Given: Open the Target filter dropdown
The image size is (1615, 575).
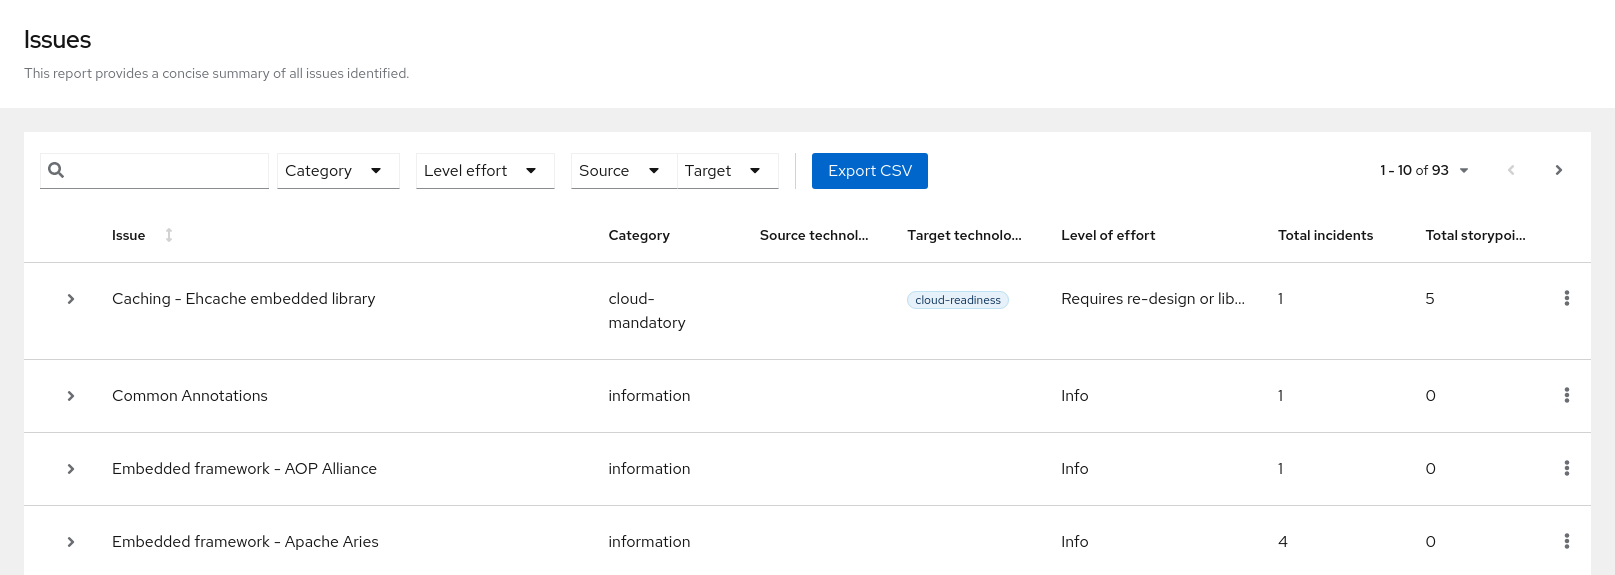Looking at the screenshot, I should pyautogui.click(x=726, y=171).
